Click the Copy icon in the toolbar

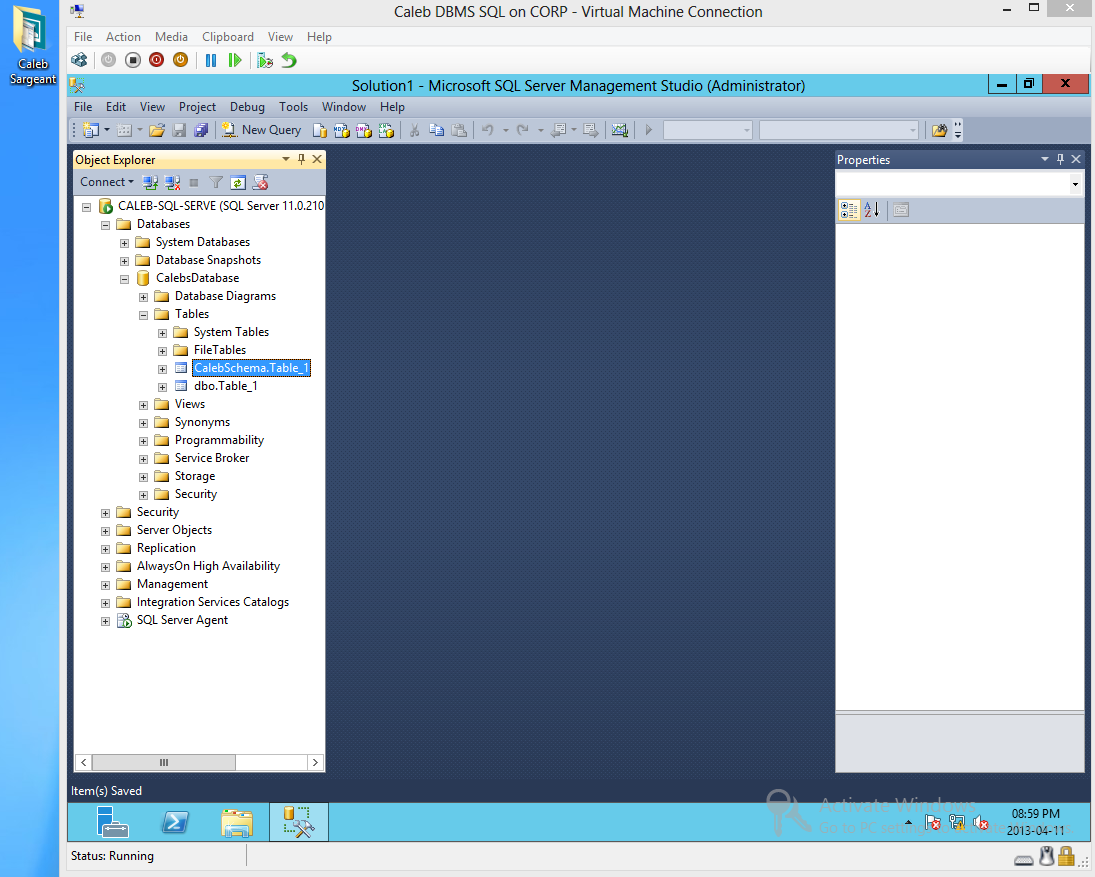click(x=436, y=130)
